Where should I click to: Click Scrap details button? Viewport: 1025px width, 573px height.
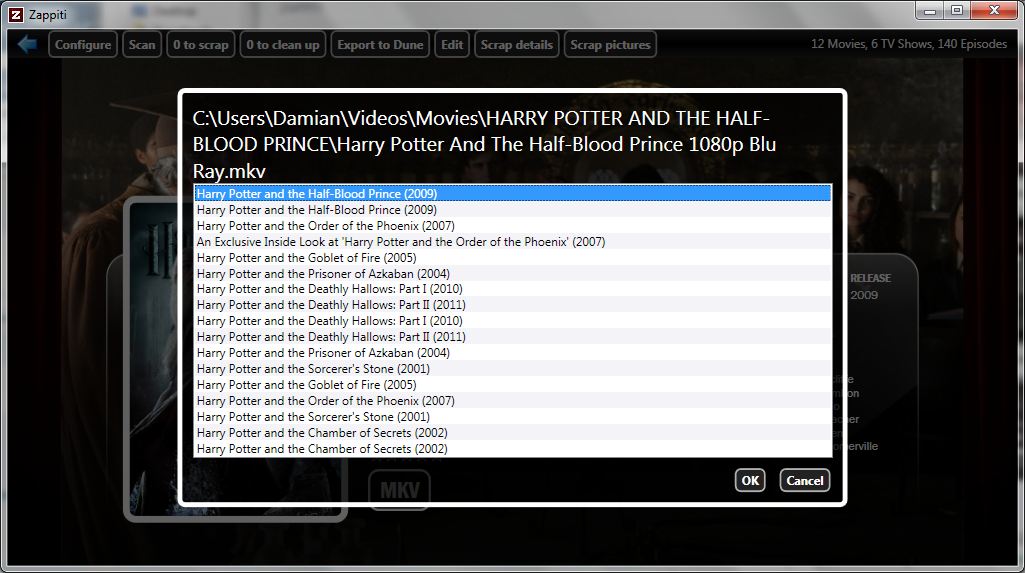click(516, 44)
